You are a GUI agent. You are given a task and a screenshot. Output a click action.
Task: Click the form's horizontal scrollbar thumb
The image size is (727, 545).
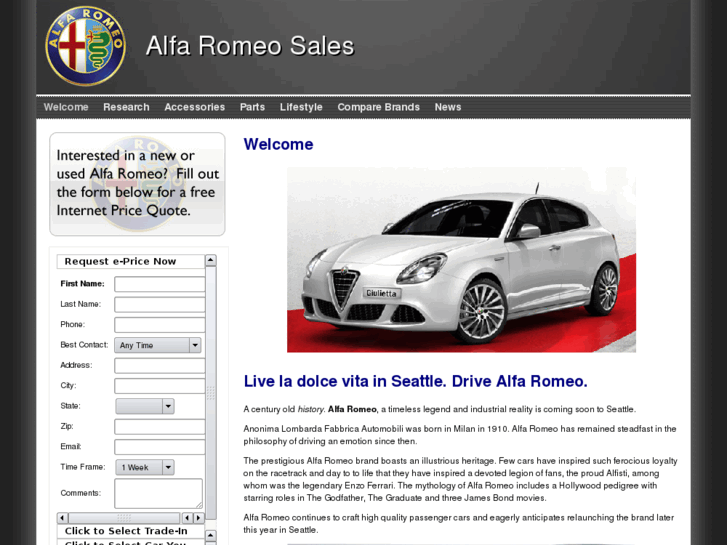pyautogui.click(x=124, y=518)
